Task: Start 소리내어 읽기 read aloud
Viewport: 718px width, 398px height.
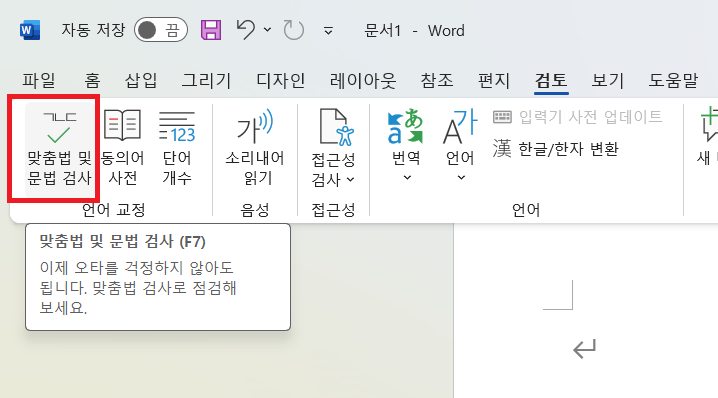Action: click(255, 147)
